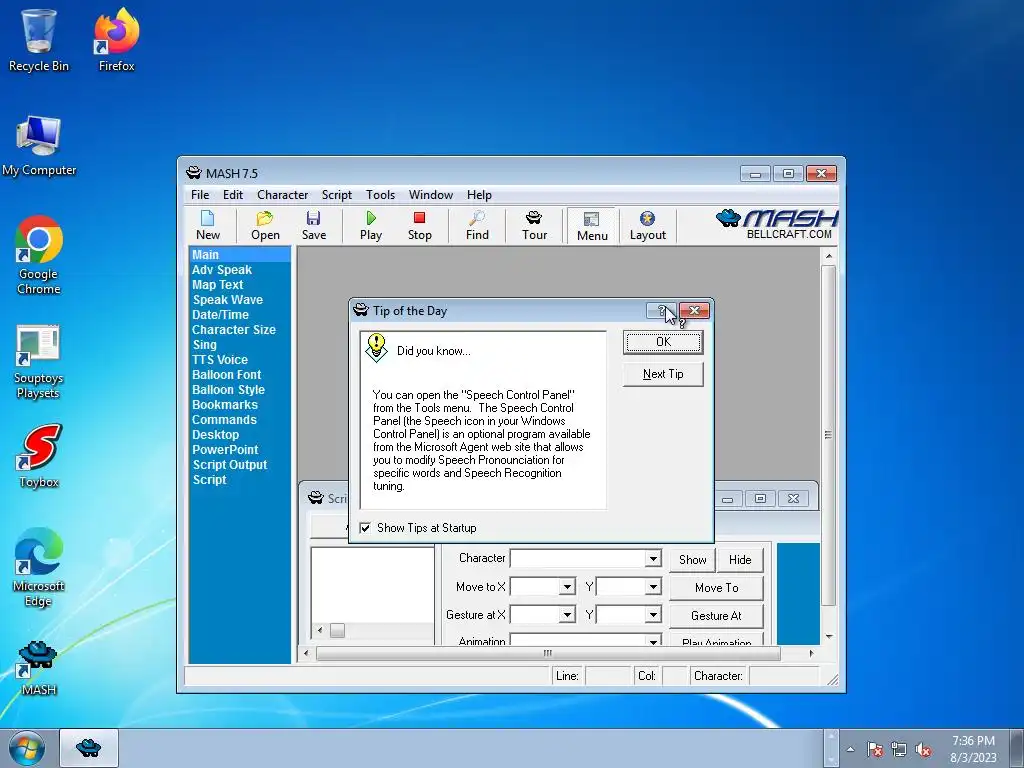Open the Edit menu
The width and height of the screenshot is (1024, 768).
[x=232, y=195]
